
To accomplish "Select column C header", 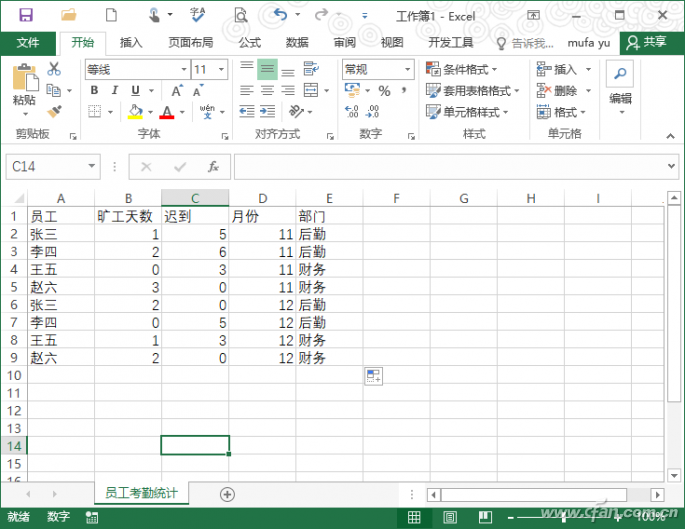I will click(x=195, y=198).
